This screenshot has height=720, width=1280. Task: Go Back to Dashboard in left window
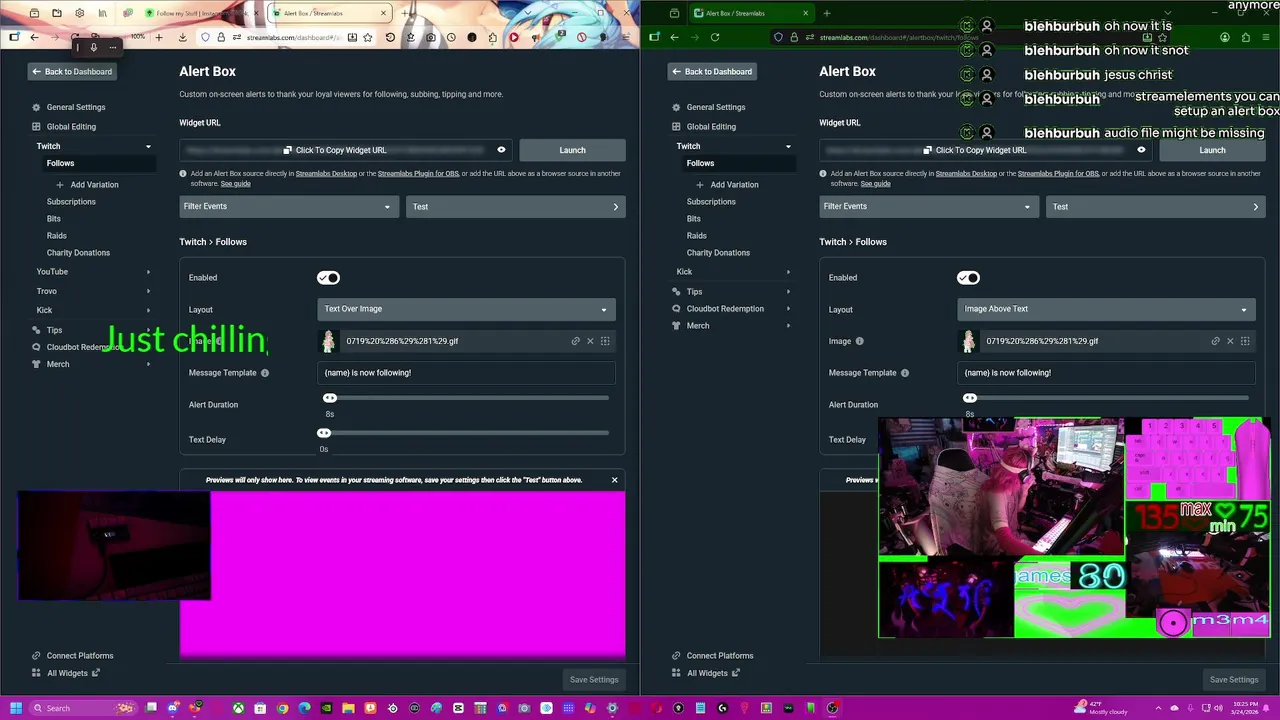71,72
